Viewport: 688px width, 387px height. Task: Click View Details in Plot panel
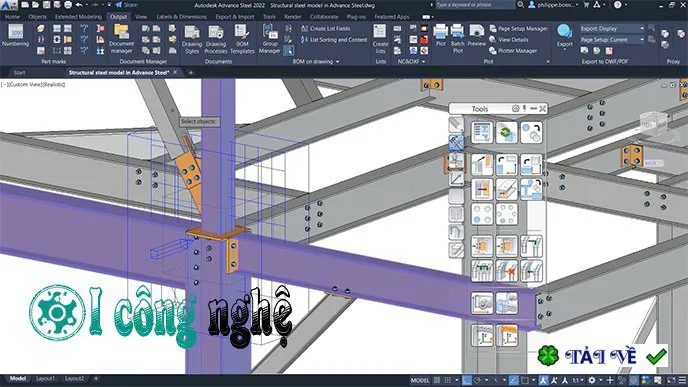coord(509,39)
